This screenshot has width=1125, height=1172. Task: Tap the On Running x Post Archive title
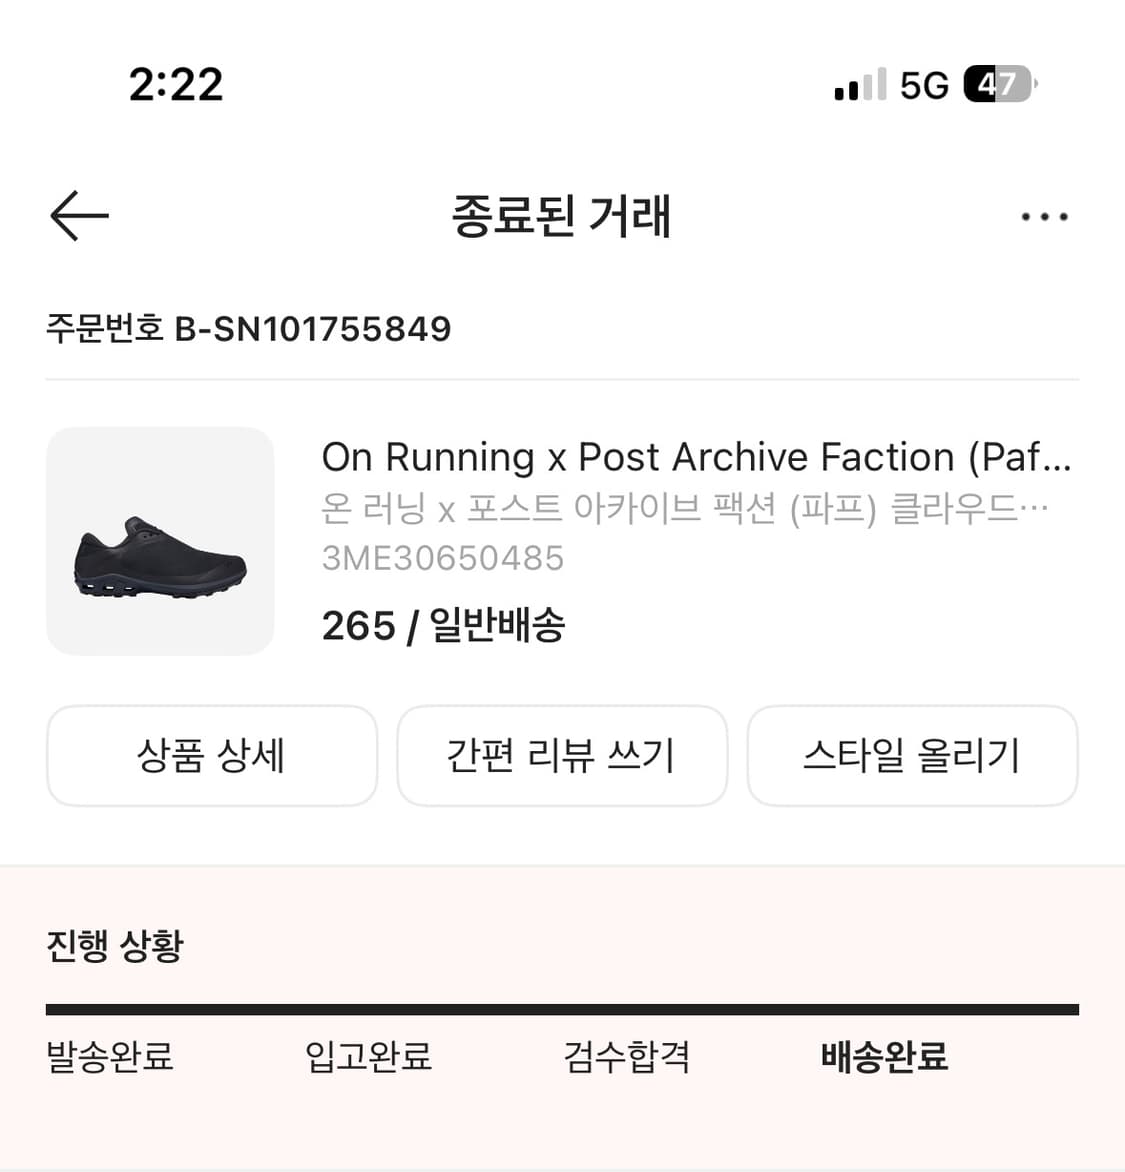click(x=696, y=457)
